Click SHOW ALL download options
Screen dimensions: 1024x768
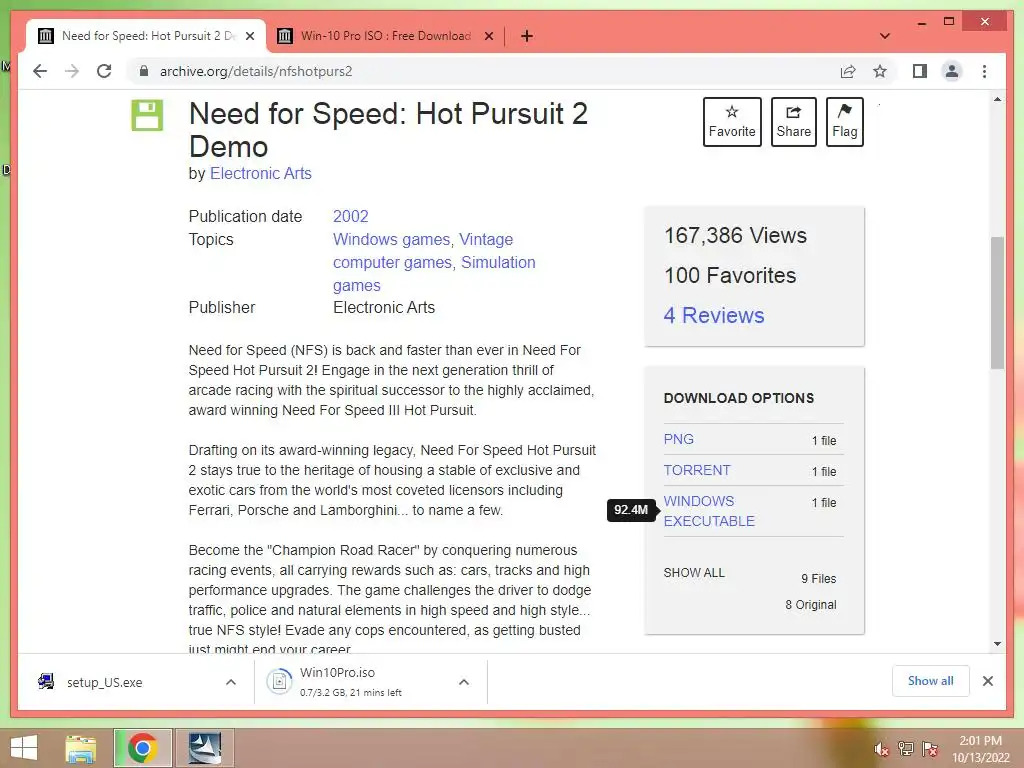click(x=694, y=573)
